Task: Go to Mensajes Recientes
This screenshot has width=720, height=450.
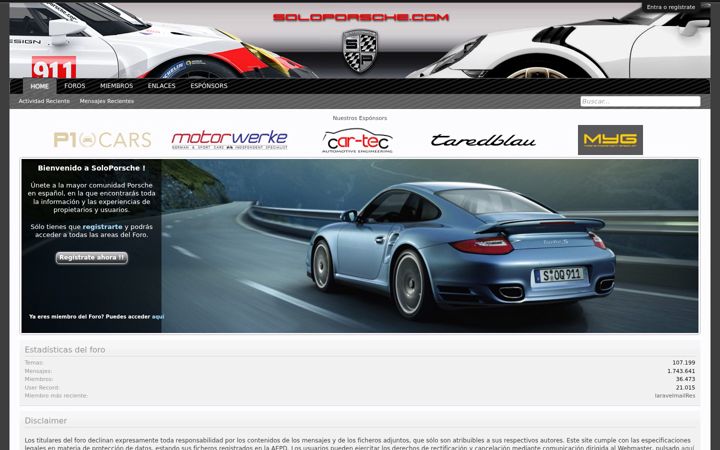Action: coord(107,101)
